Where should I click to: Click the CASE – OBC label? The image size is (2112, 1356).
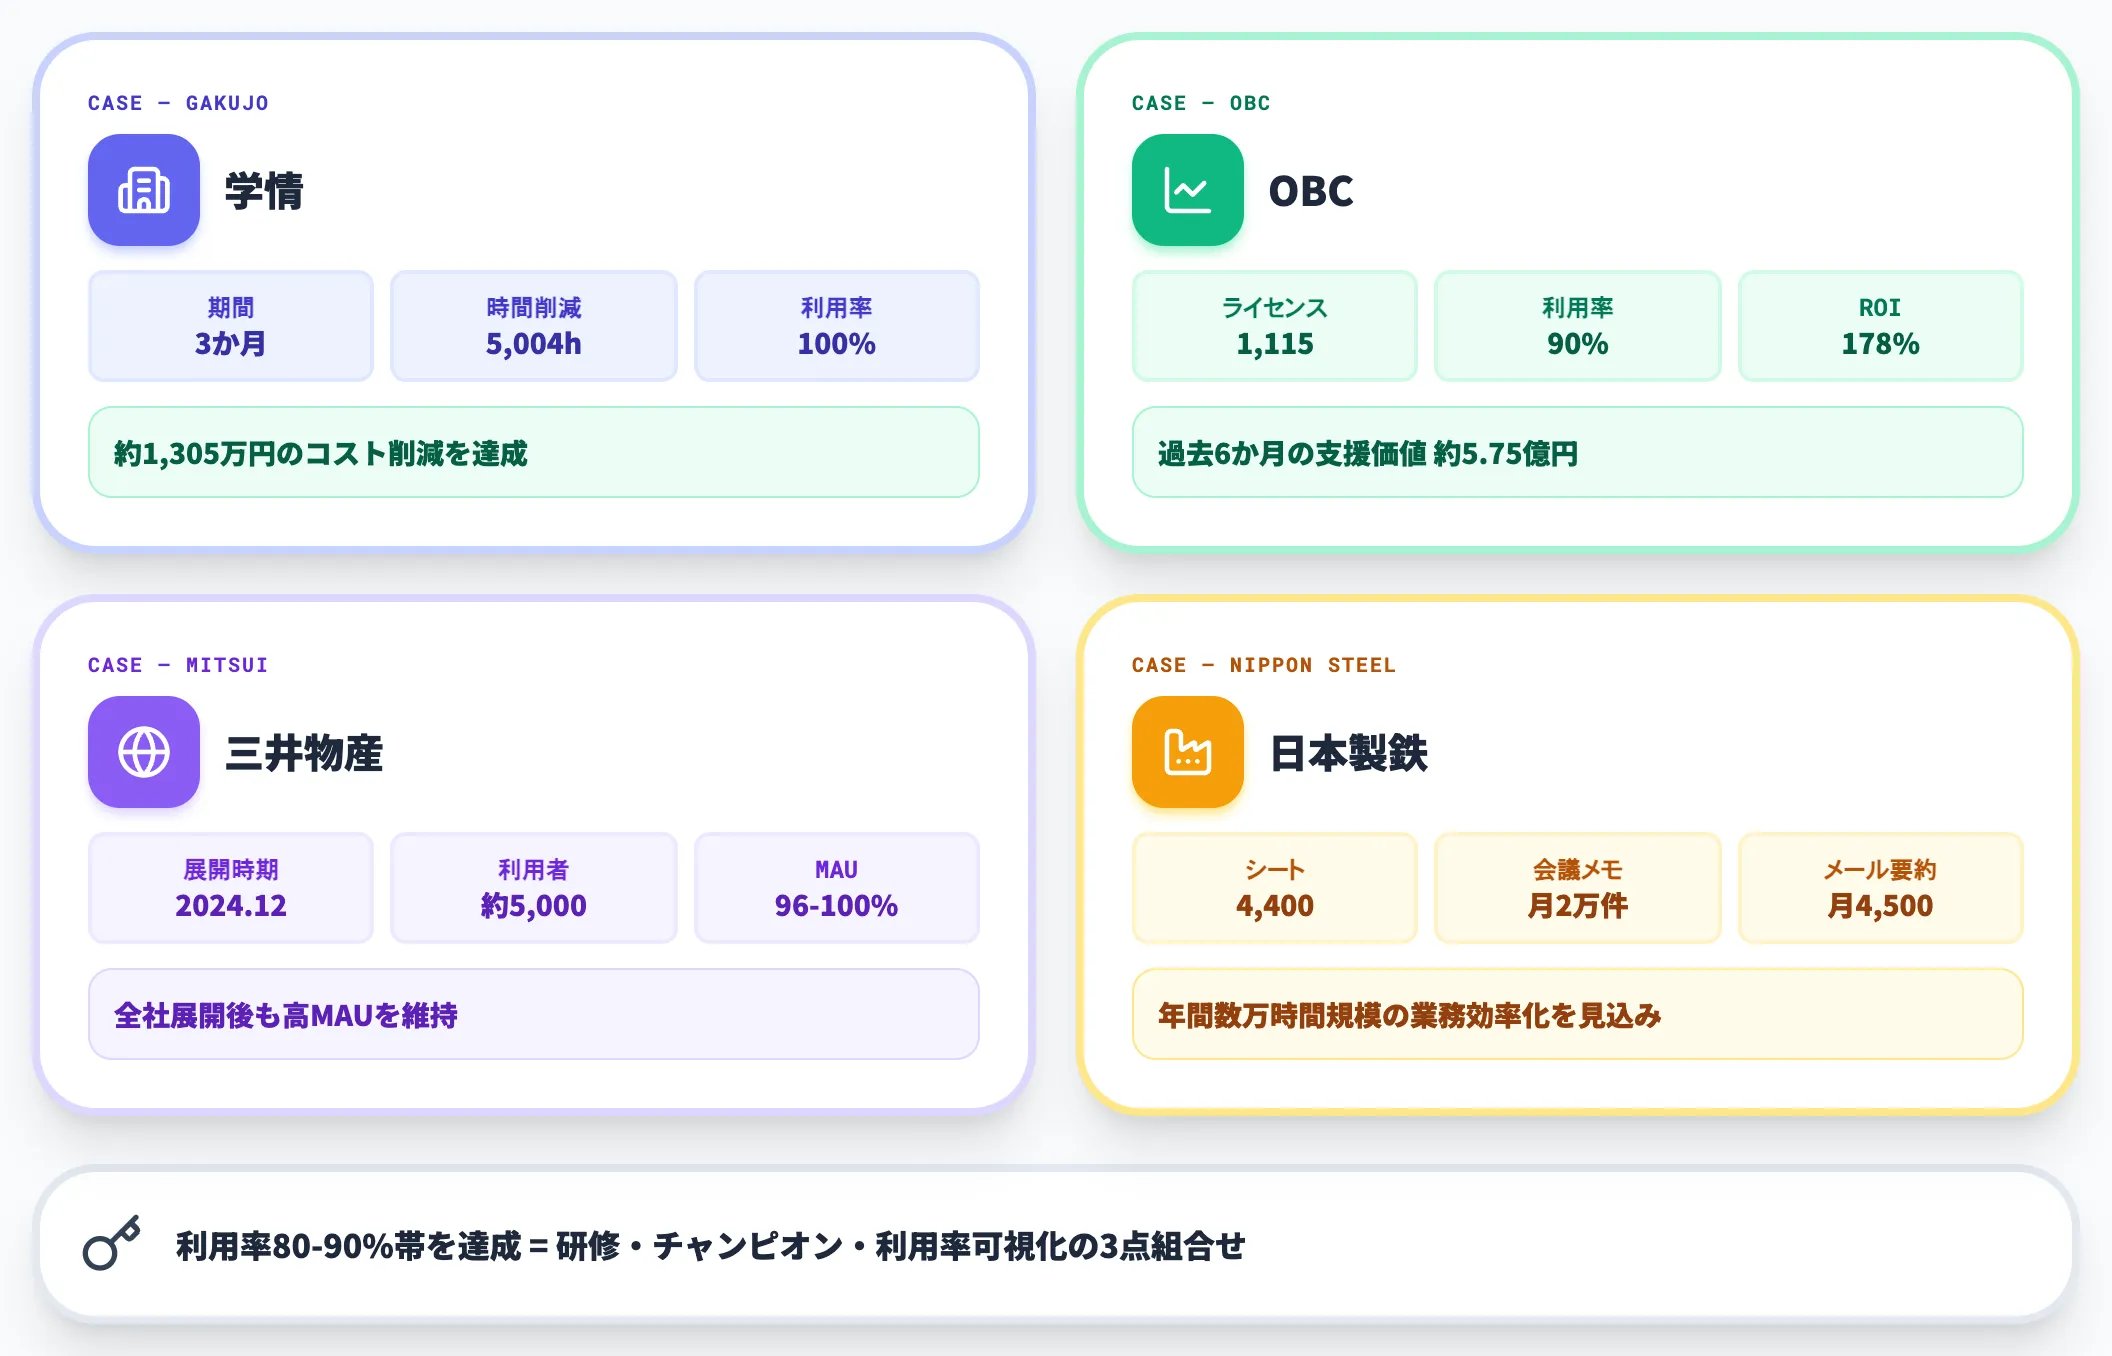pos(1201,103)
